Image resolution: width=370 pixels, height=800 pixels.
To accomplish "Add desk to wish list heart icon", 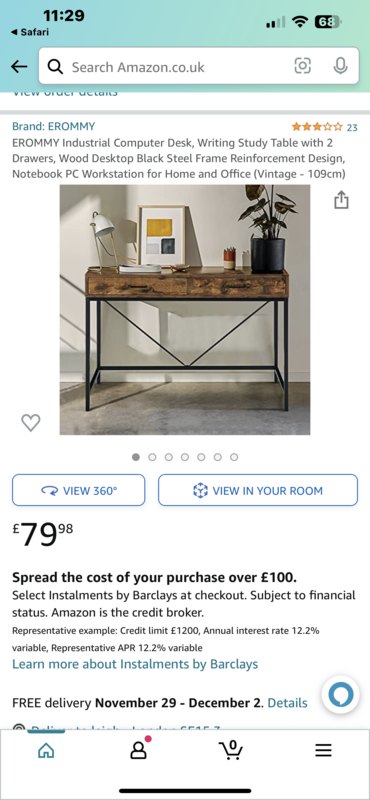I will pyautogui.click(x=31, y=422).
